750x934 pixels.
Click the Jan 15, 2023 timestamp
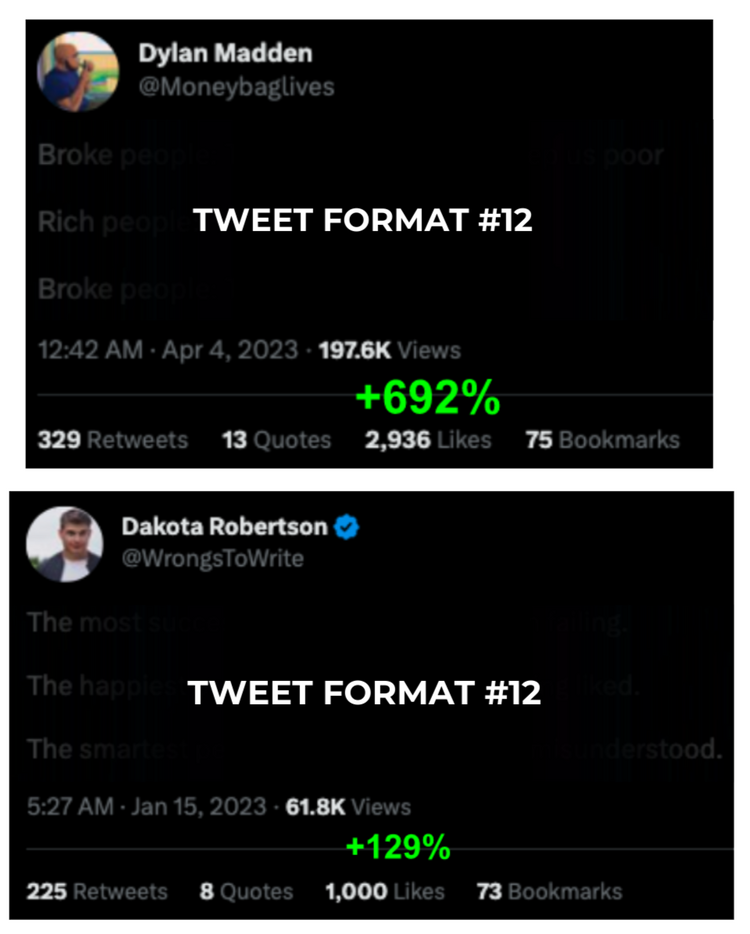[x=198, y=807]
